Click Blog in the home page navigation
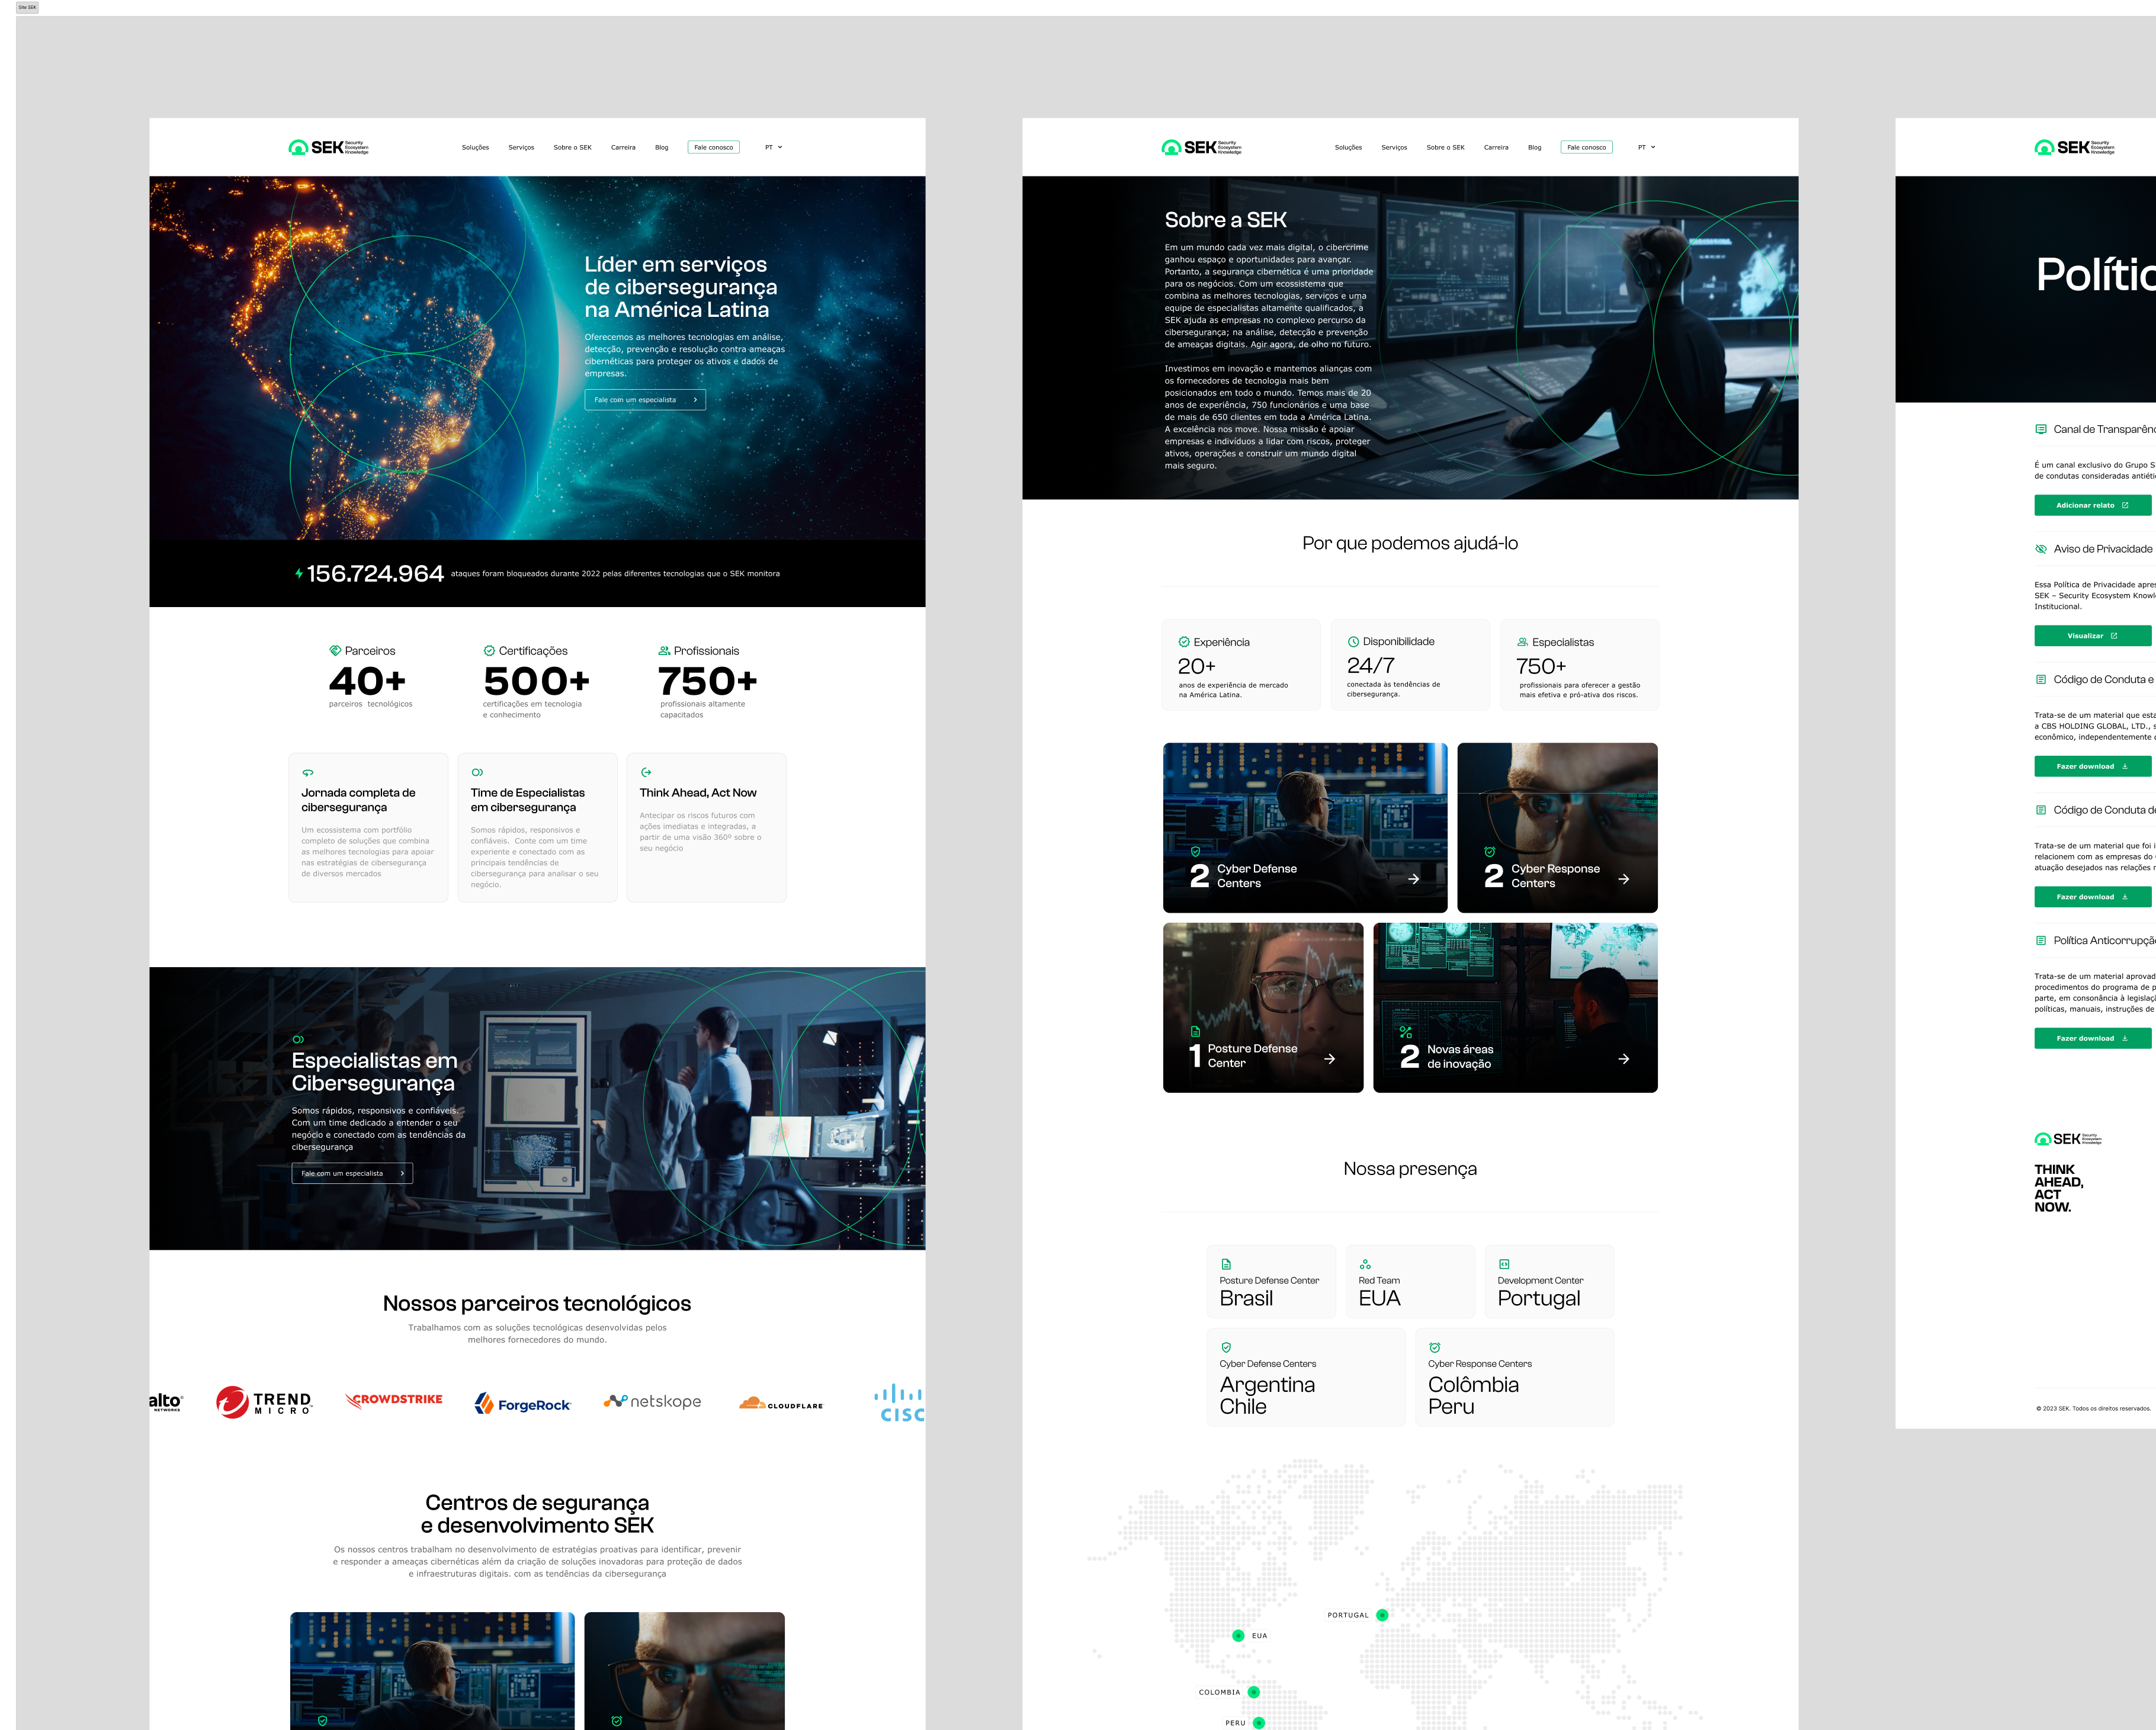Viewport: 2156px width, 1730px height. pyautogui.click(x=661, y=147)
